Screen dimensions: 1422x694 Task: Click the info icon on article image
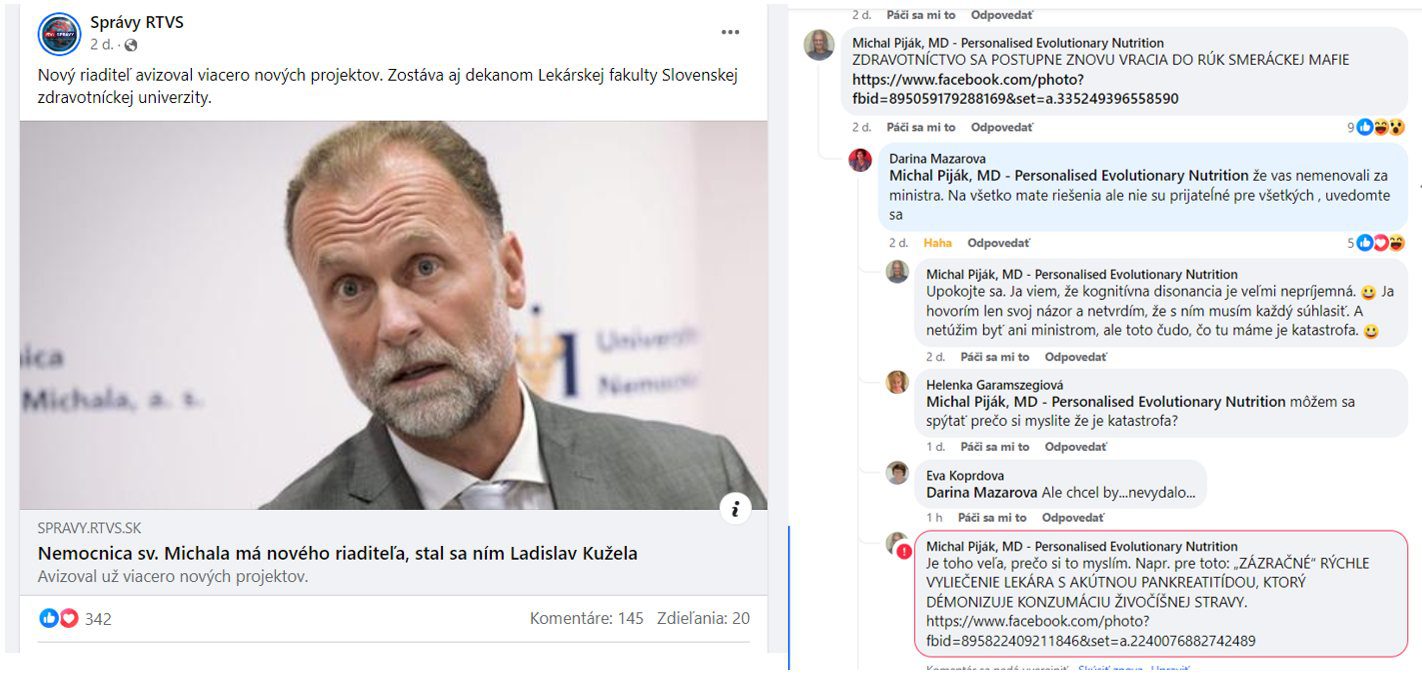[x=735, y=509]
